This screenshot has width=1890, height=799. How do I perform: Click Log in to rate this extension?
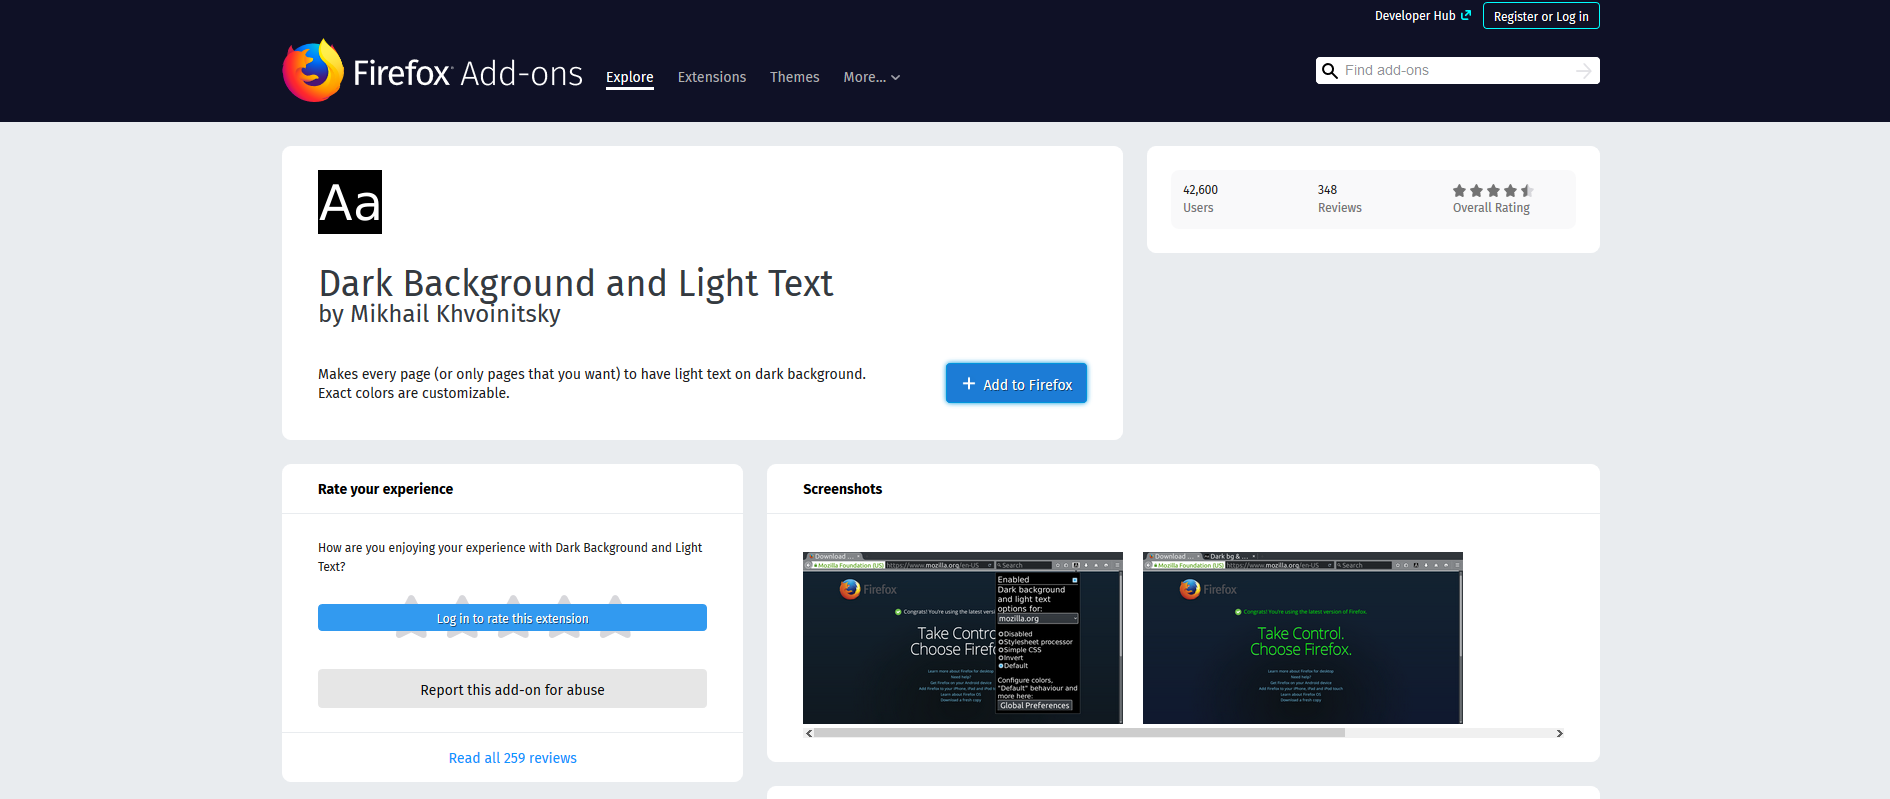512,619
